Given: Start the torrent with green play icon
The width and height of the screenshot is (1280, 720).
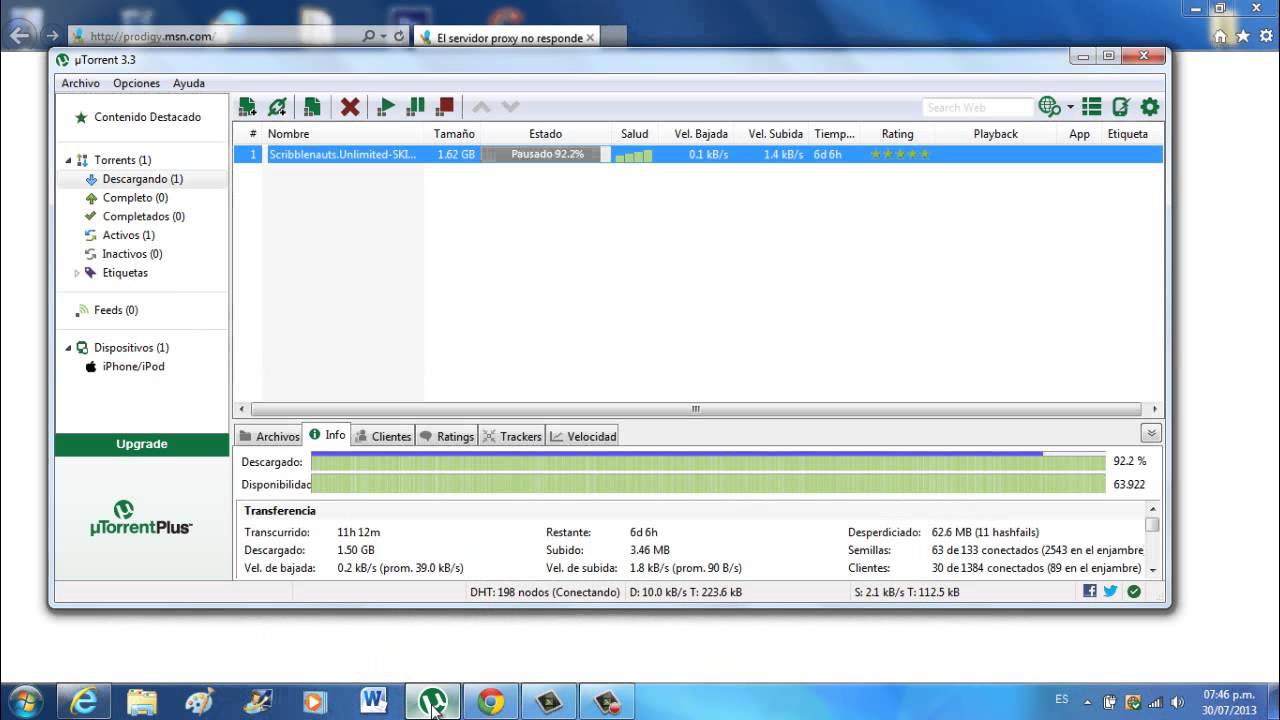Looking at the screenshot, I should point(386,107).
